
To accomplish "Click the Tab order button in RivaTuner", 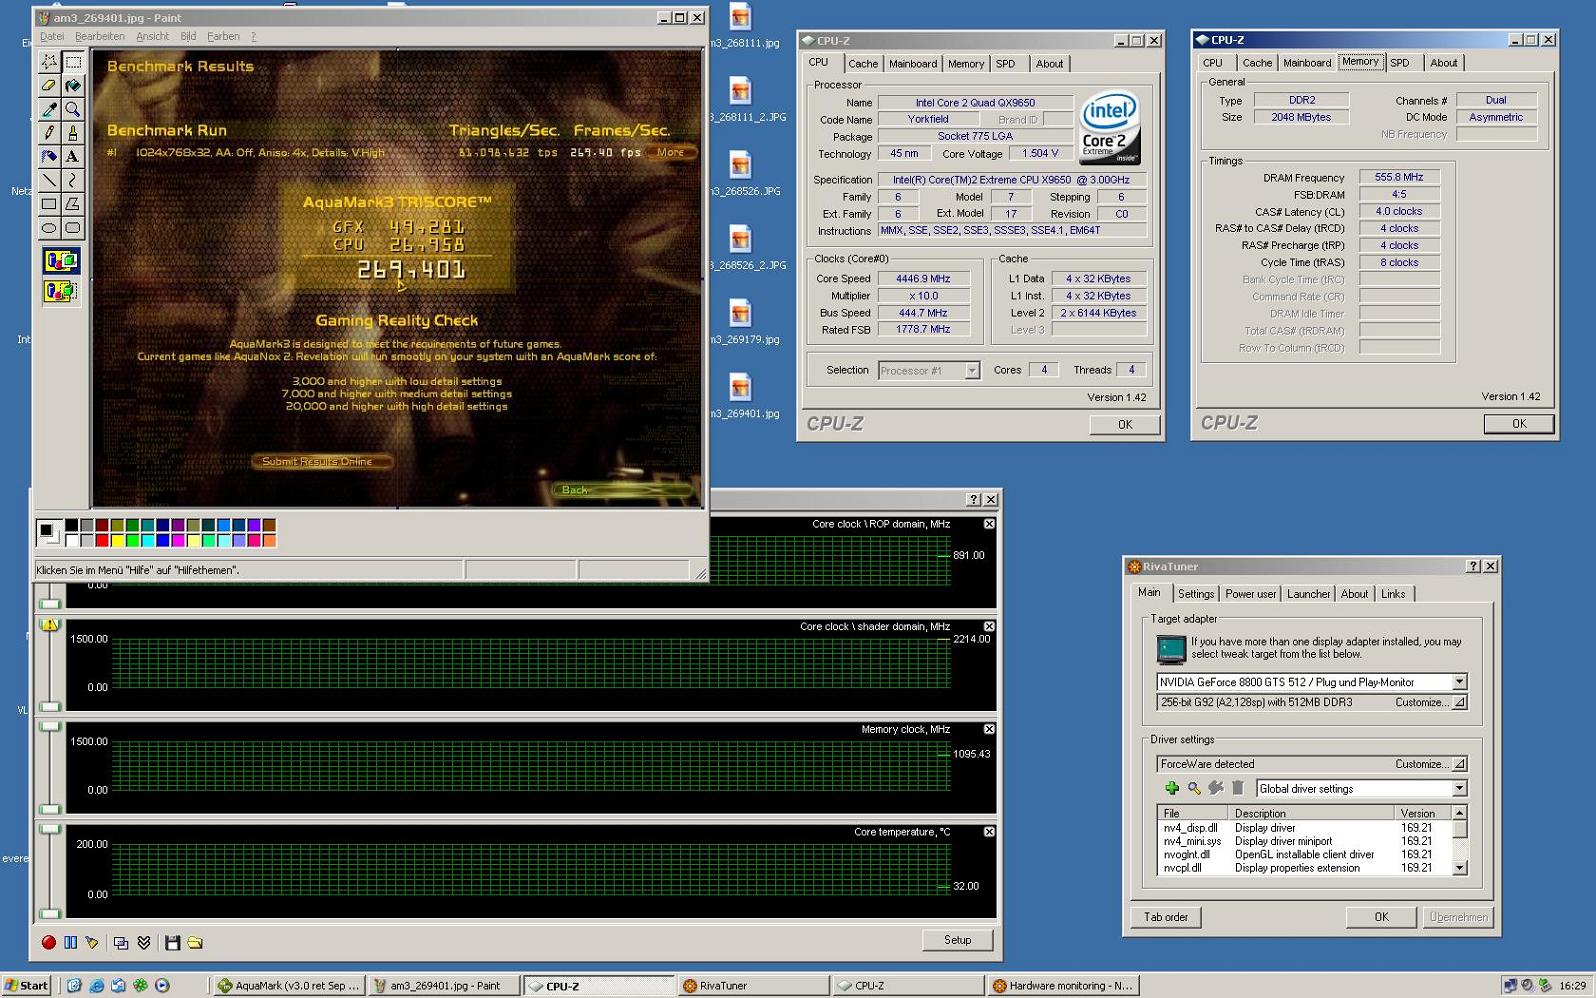I will click(1166, 917).
